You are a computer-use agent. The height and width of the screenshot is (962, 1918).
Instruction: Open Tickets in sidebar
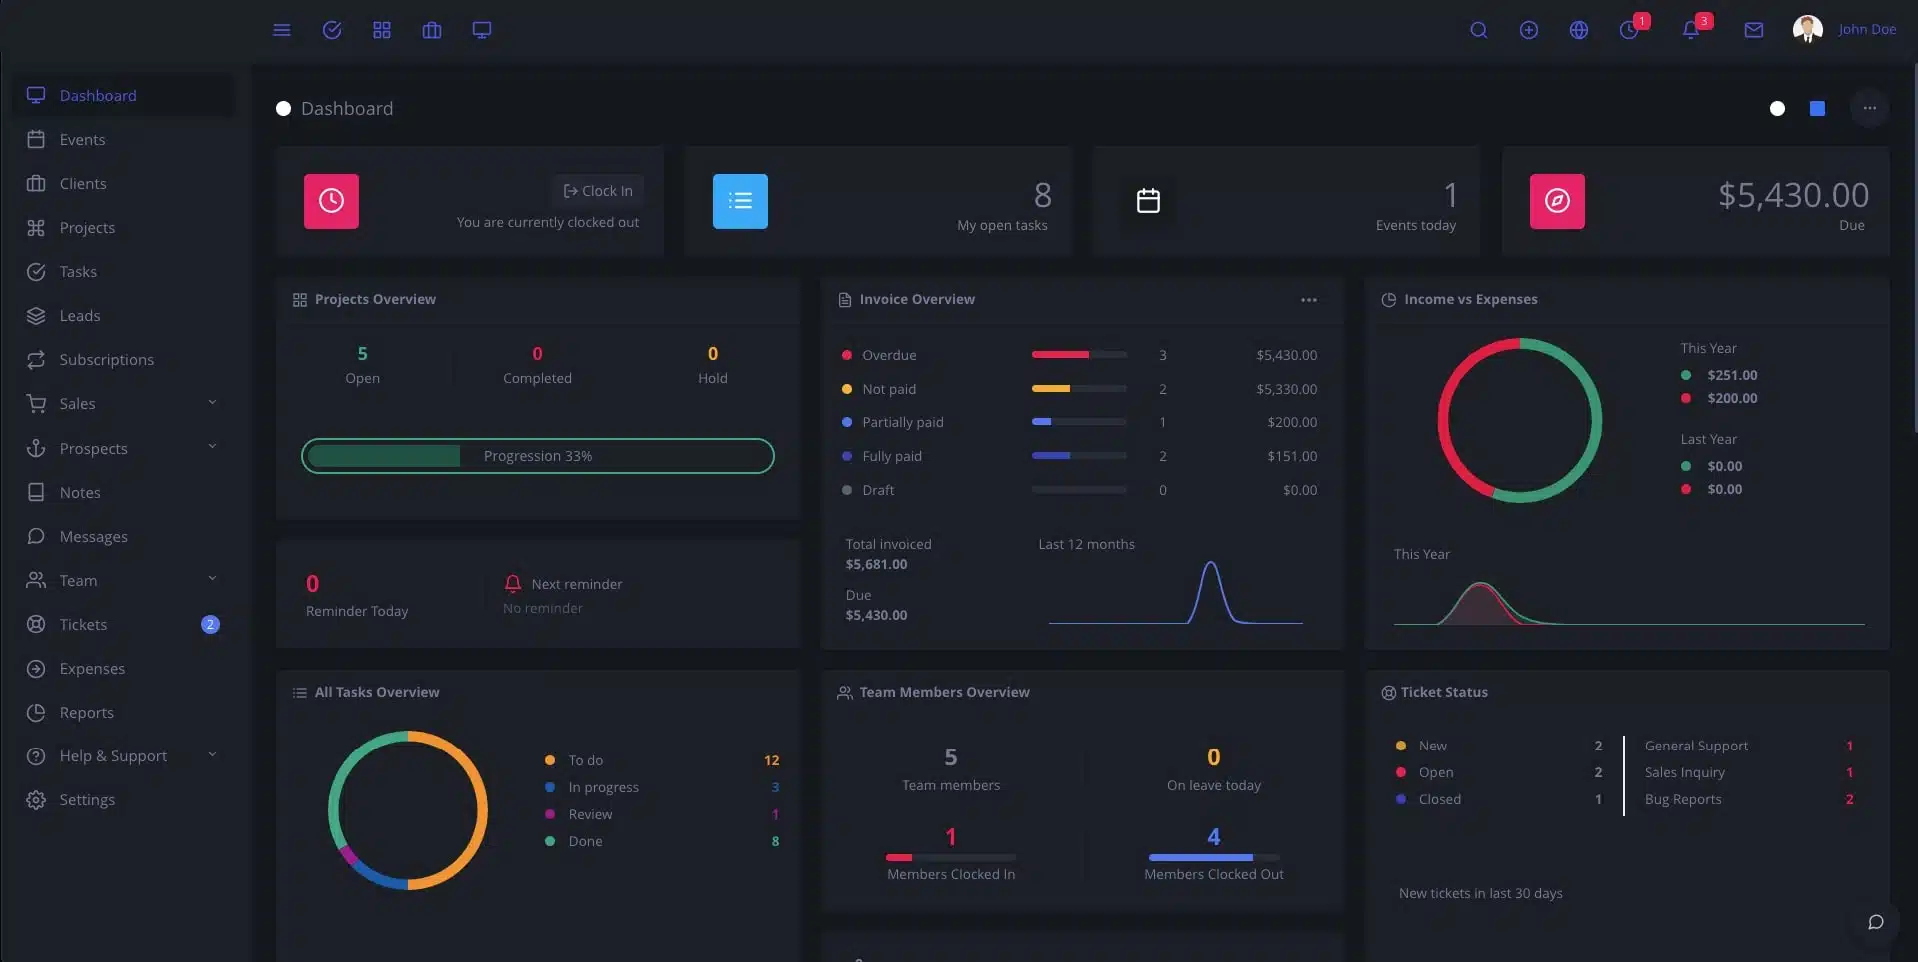124,624
